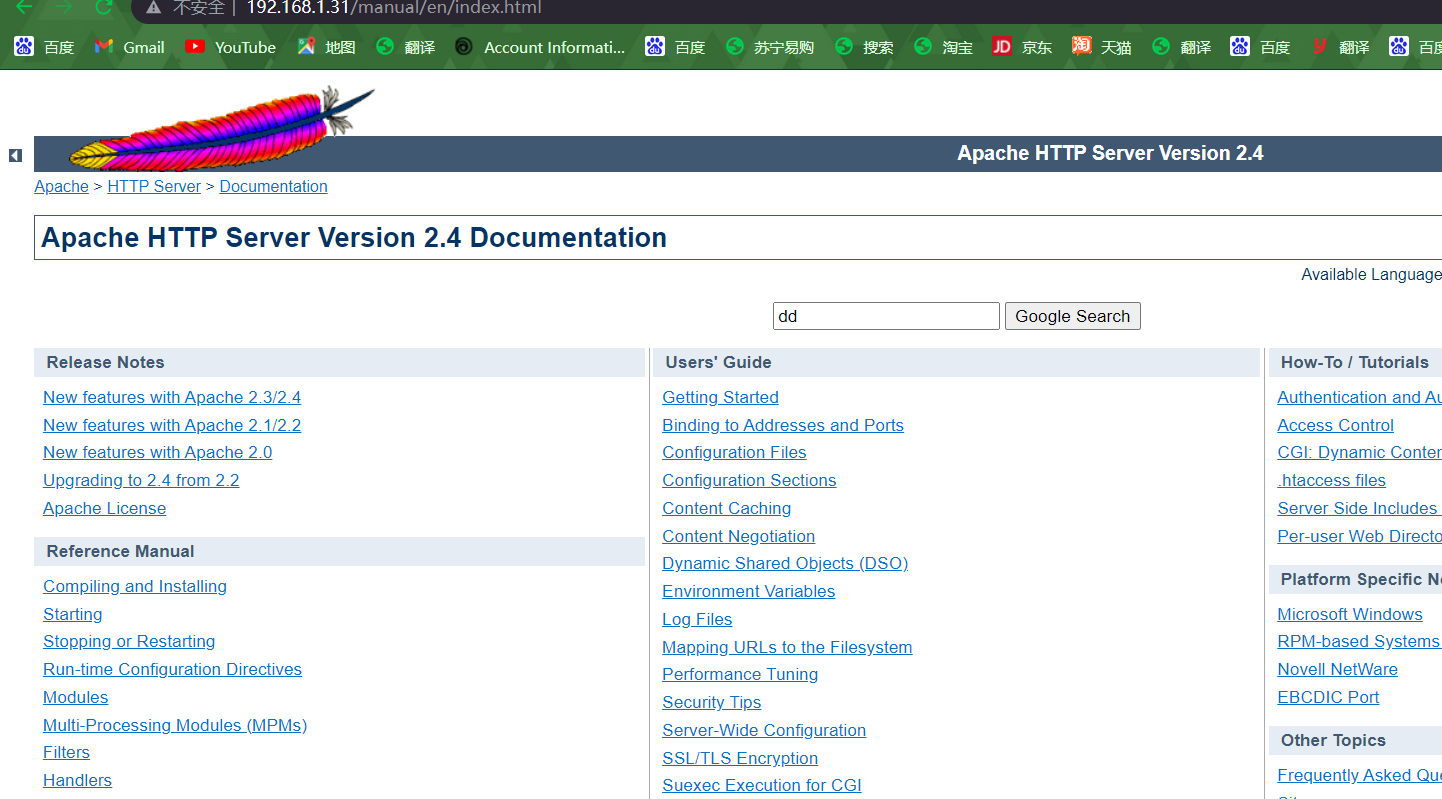
Task: Open the Security Tips link
Action: pos(711,702)
